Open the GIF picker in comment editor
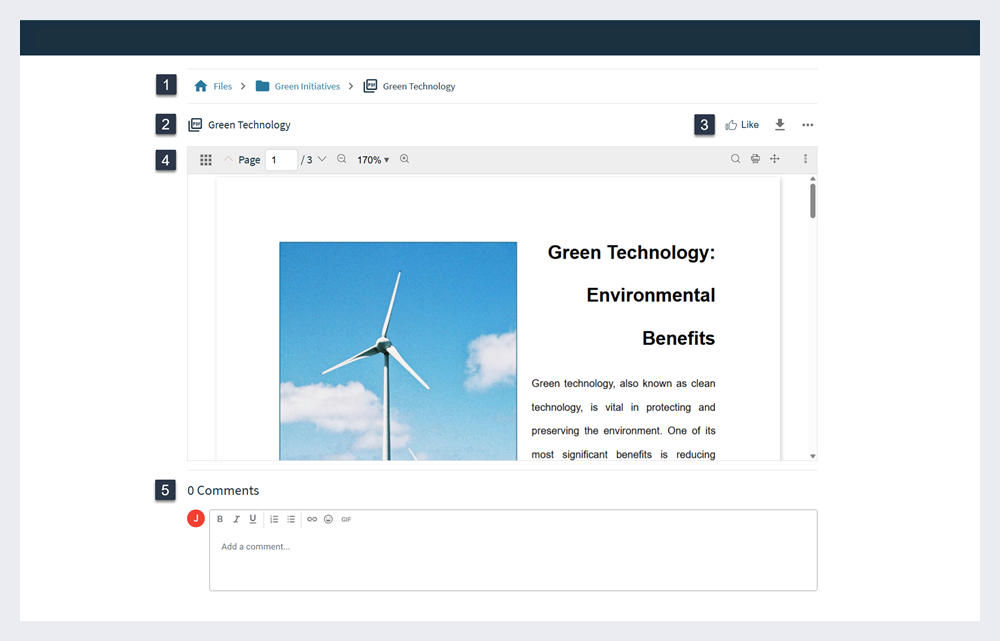The image size is (1000, 641). tap(346, 519)
